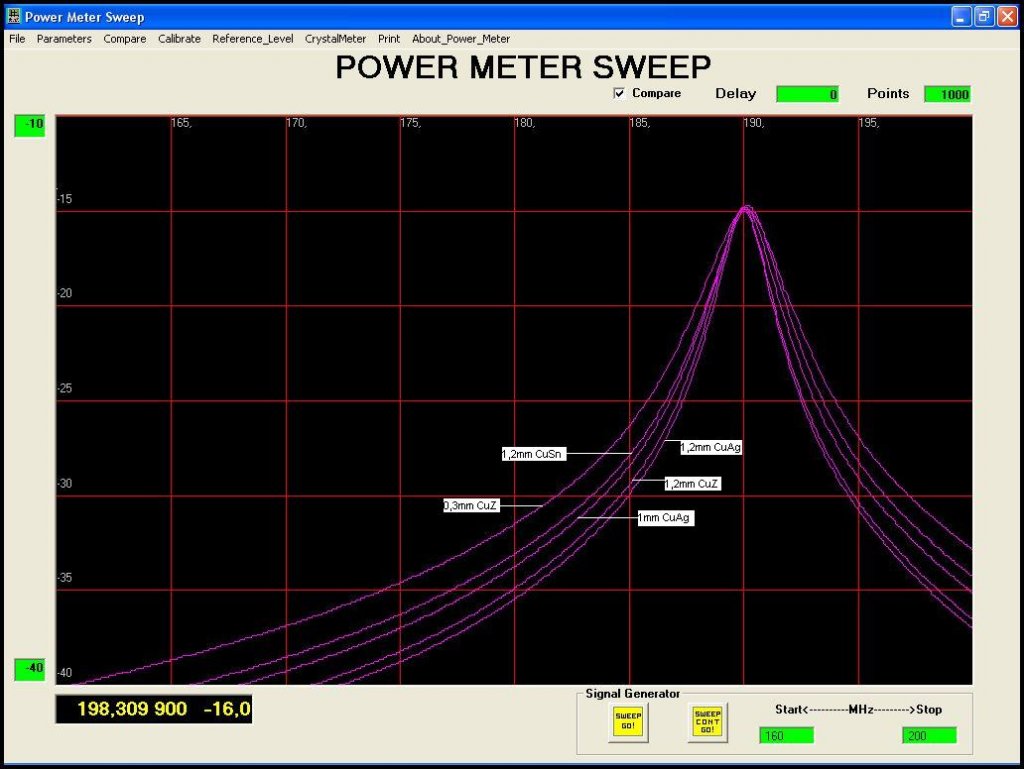Click the 198,309 900 frequency readout
1024x769 pixels.
132,709
